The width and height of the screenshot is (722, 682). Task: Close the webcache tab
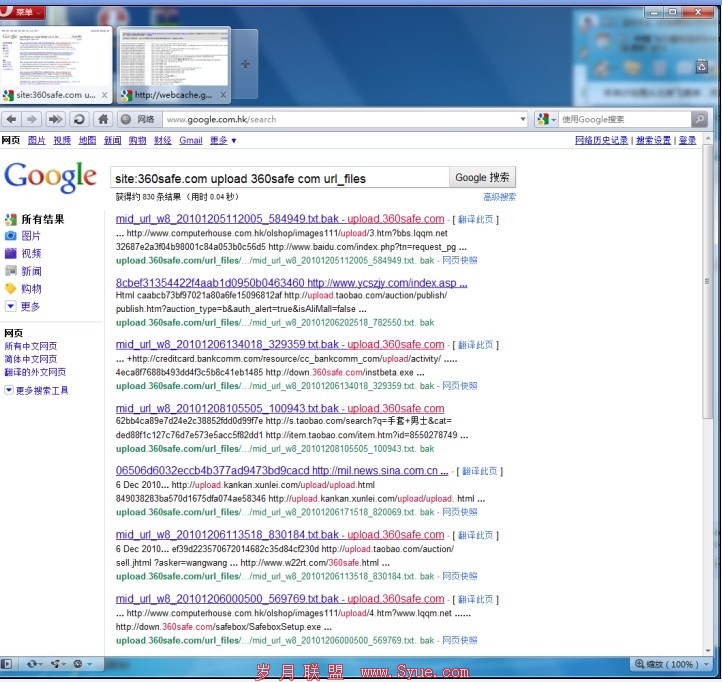click(223, 95)
